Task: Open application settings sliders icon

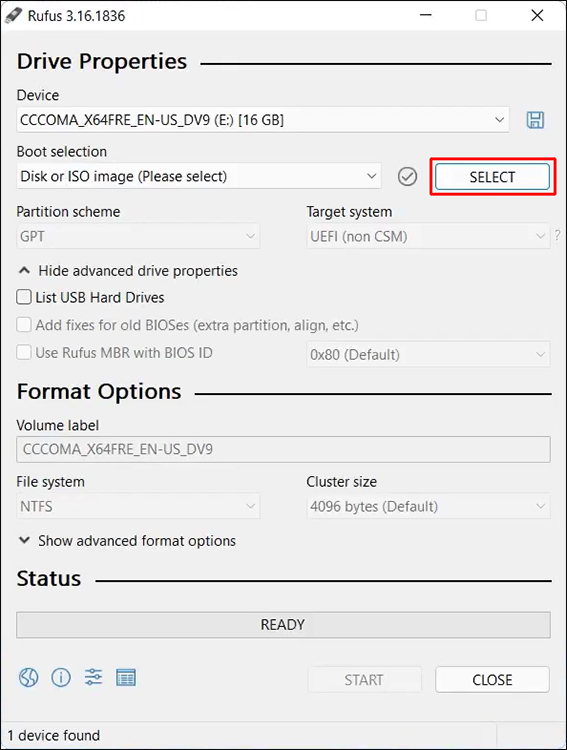Action: click(x=93, y=677)
